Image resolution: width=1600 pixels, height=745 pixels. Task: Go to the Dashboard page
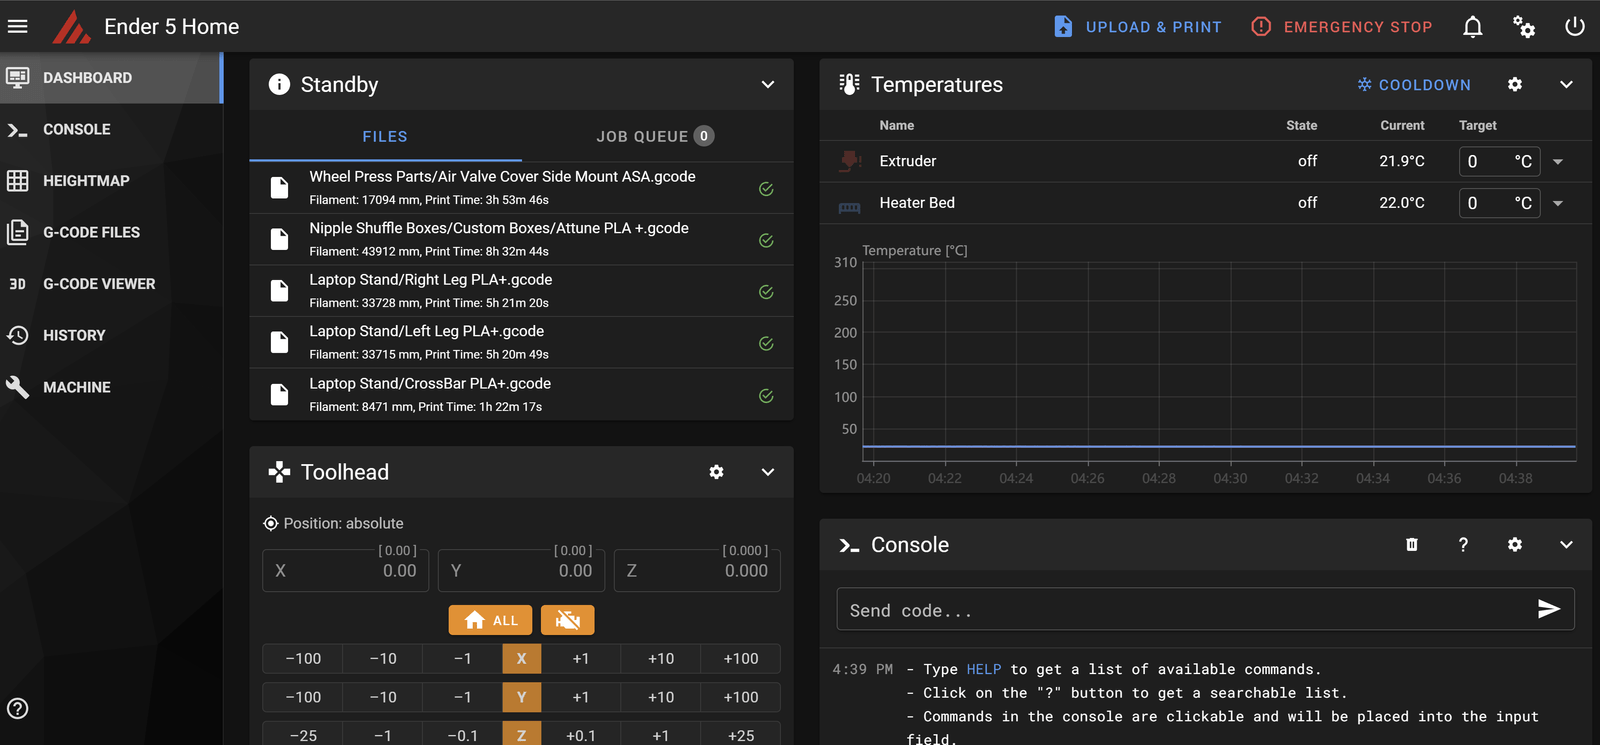tap(111, 78)
